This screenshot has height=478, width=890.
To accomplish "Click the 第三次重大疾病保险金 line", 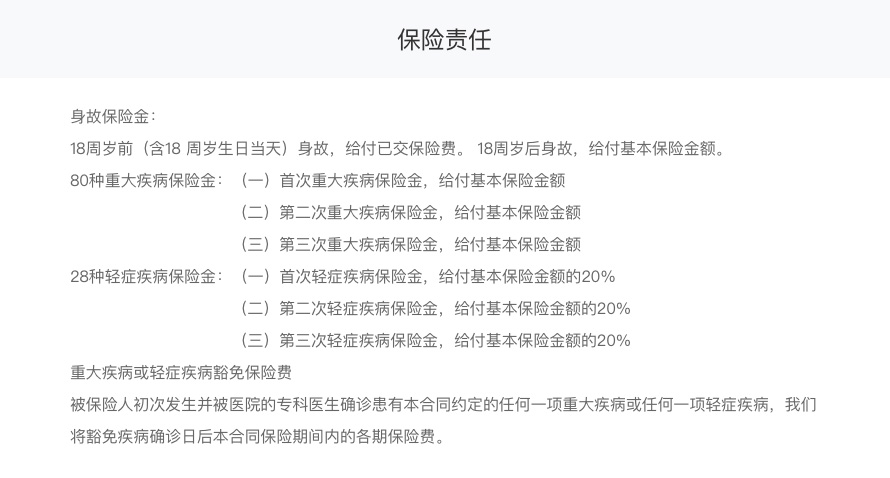I will [x=410, y=245].
